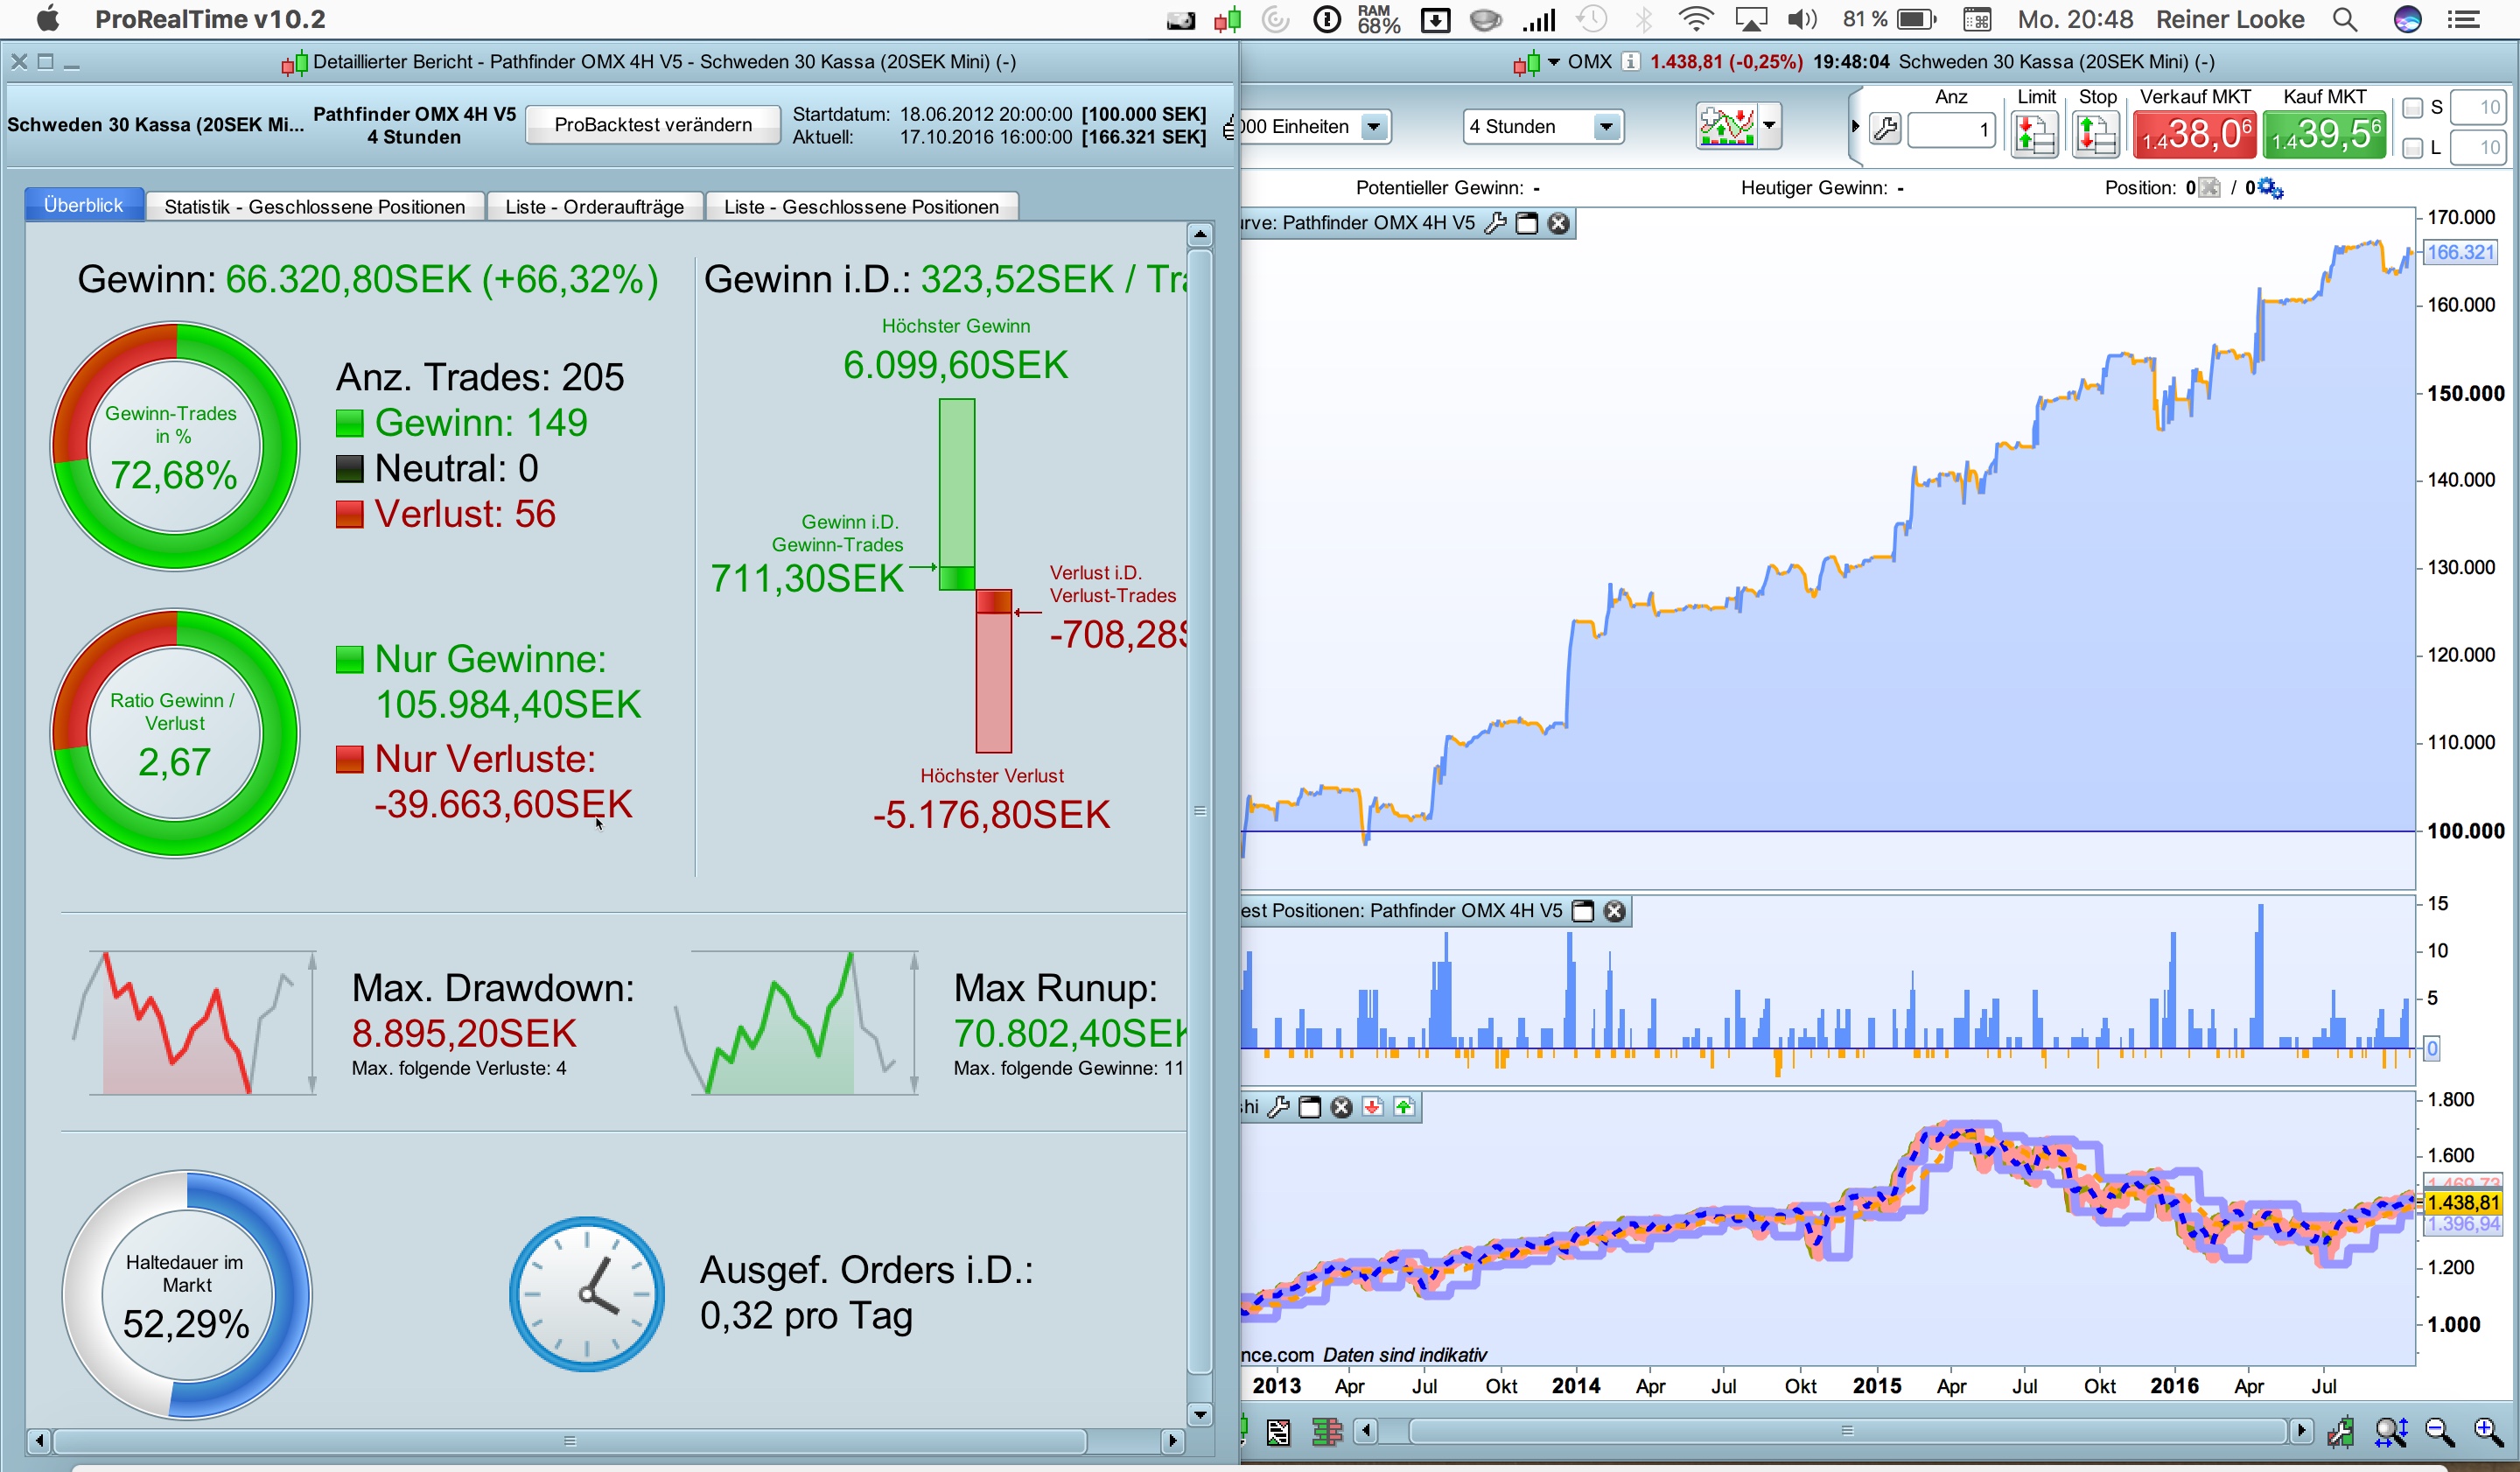This screenshot has height=1472, width=2520.
Task: Close the Pathfinder equity curve panel
Action: (1559, 223)
